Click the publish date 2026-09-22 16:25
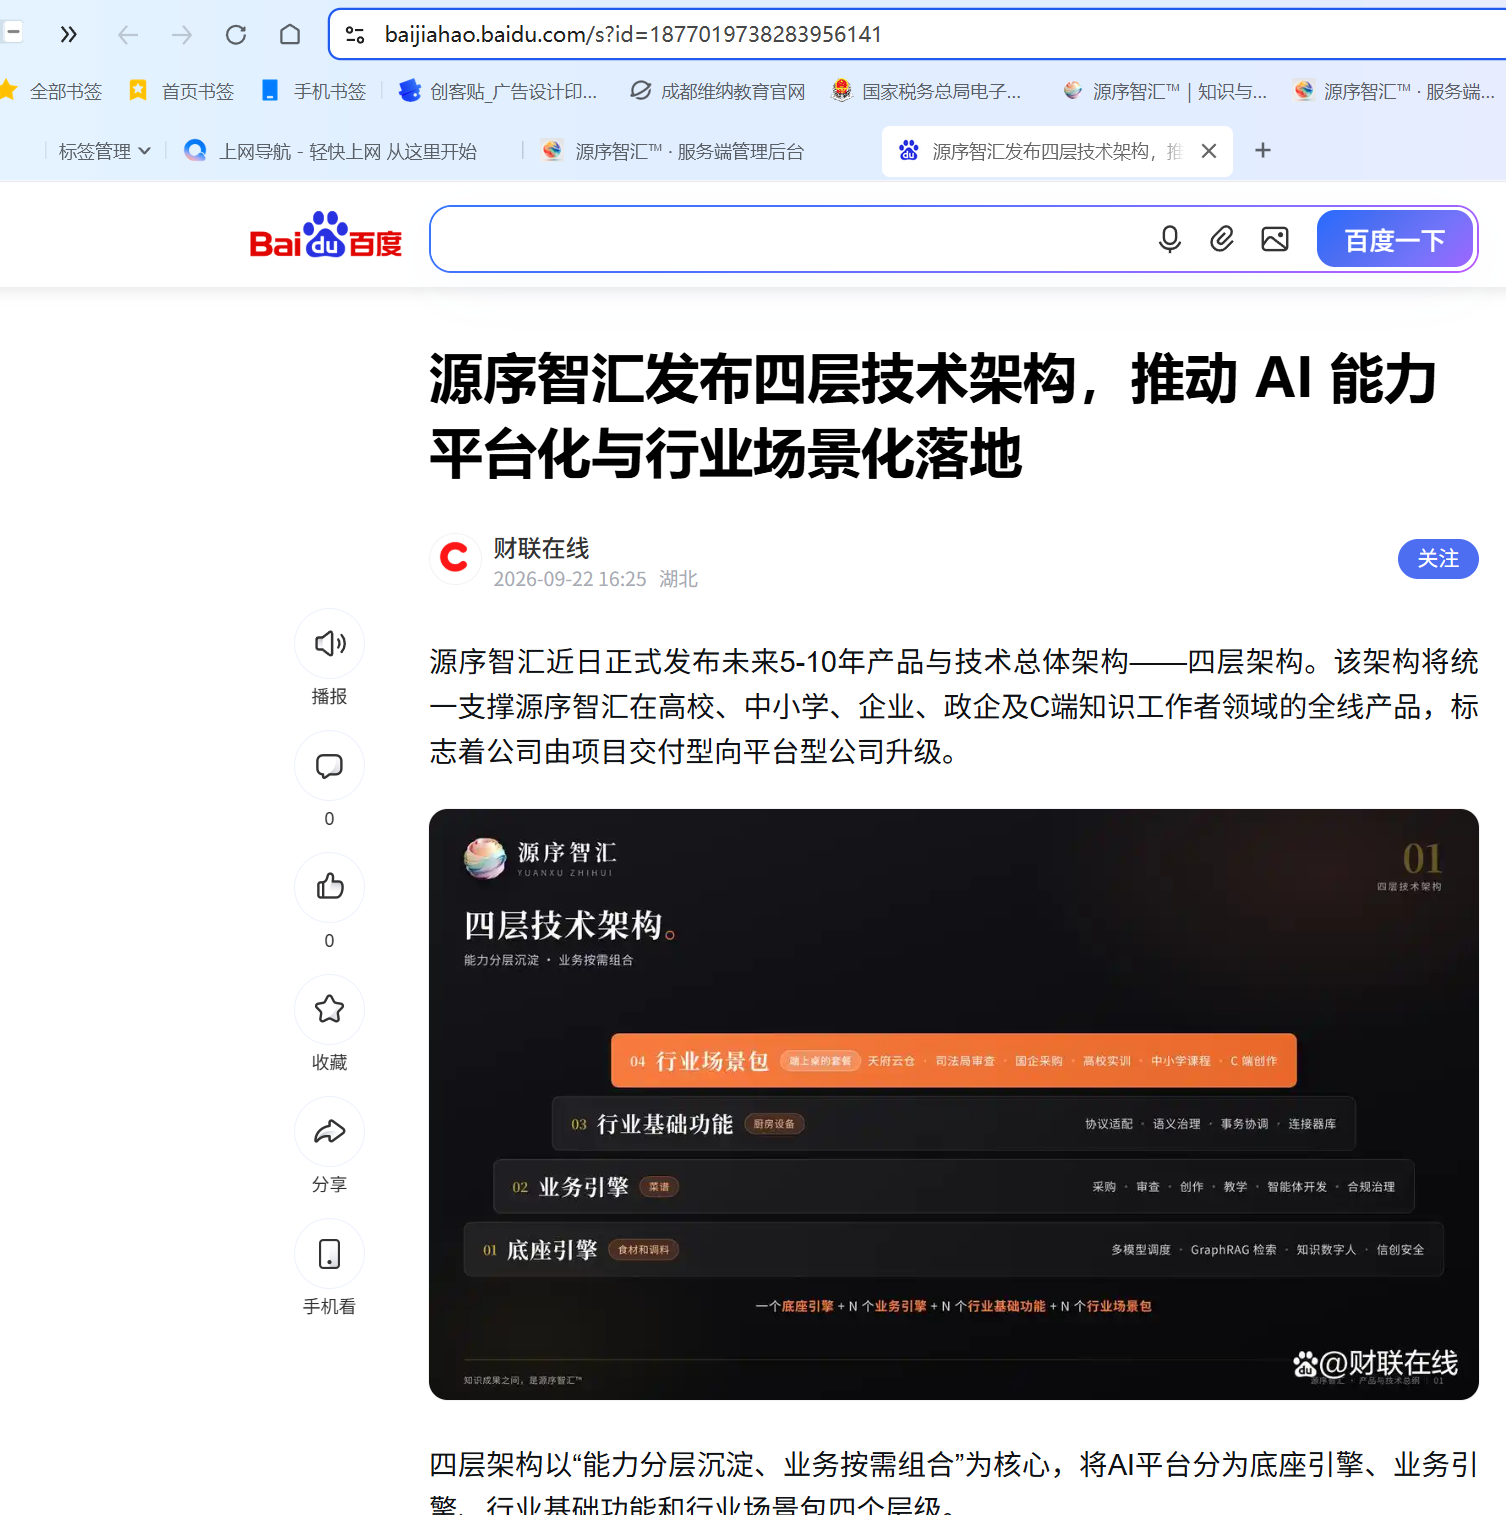Screen dimensions: 1506x1515 570,579
